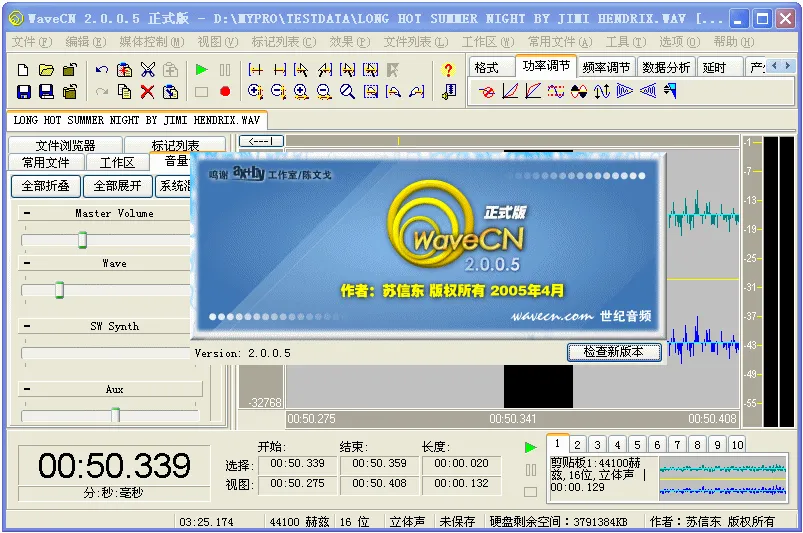Save the file with the floppy disk icon
The width and height of the screenshot is (803, 533).
(24, 92)
